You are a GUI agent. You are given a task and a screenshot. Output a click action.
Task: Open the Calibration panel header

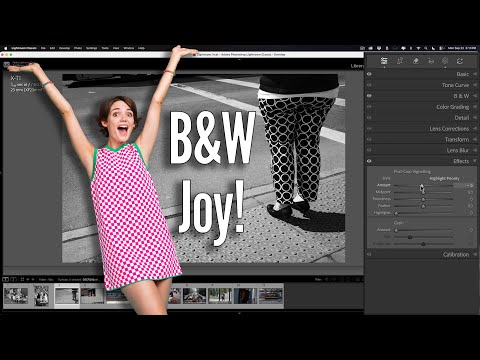point(422,254)
